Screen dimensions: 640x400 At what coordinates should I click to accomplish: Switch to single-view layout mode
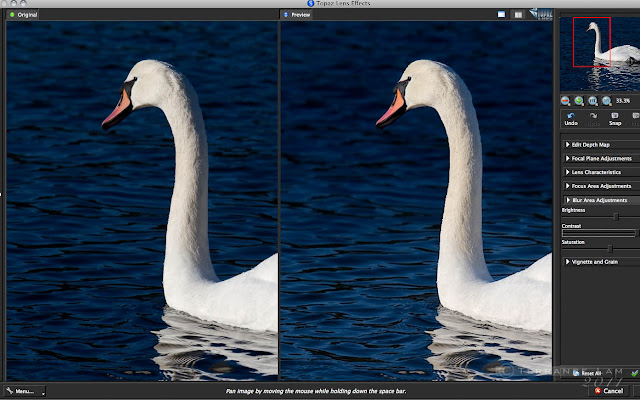(501, 15)
